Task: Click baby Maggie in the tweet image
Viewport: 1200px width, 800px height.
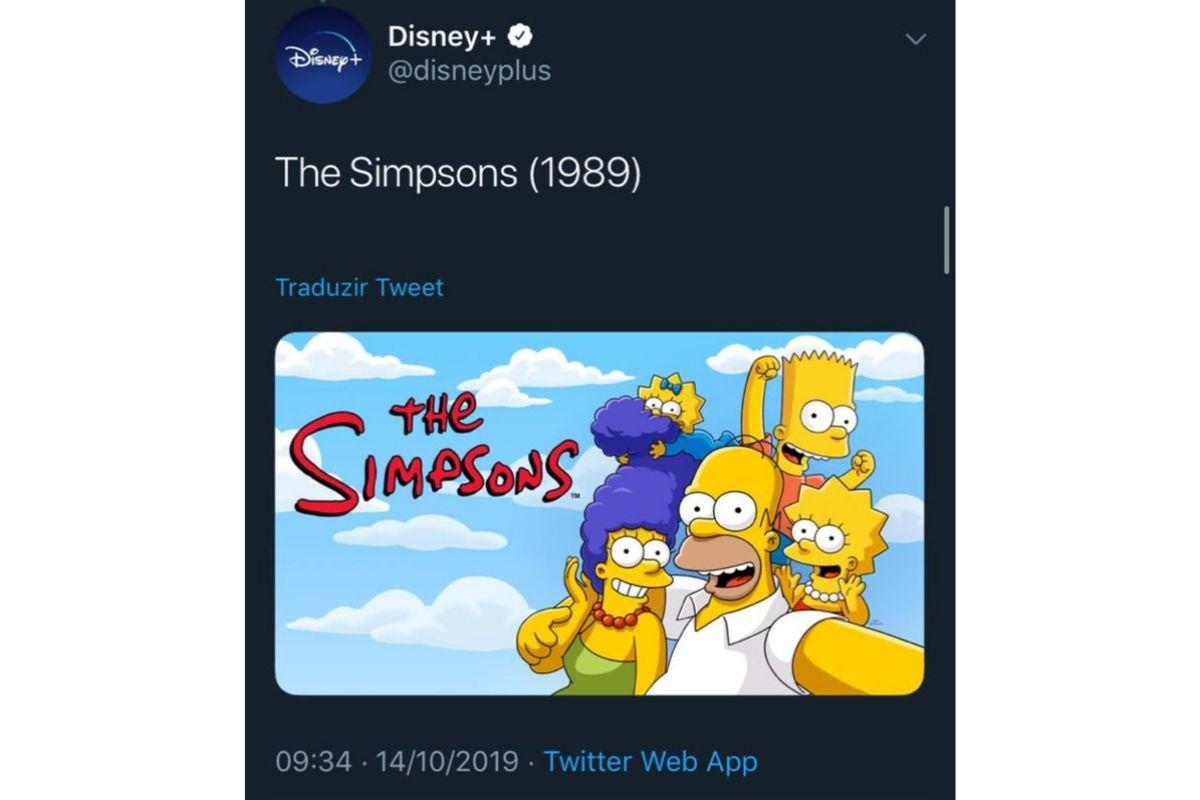Action: pos(667,403)
